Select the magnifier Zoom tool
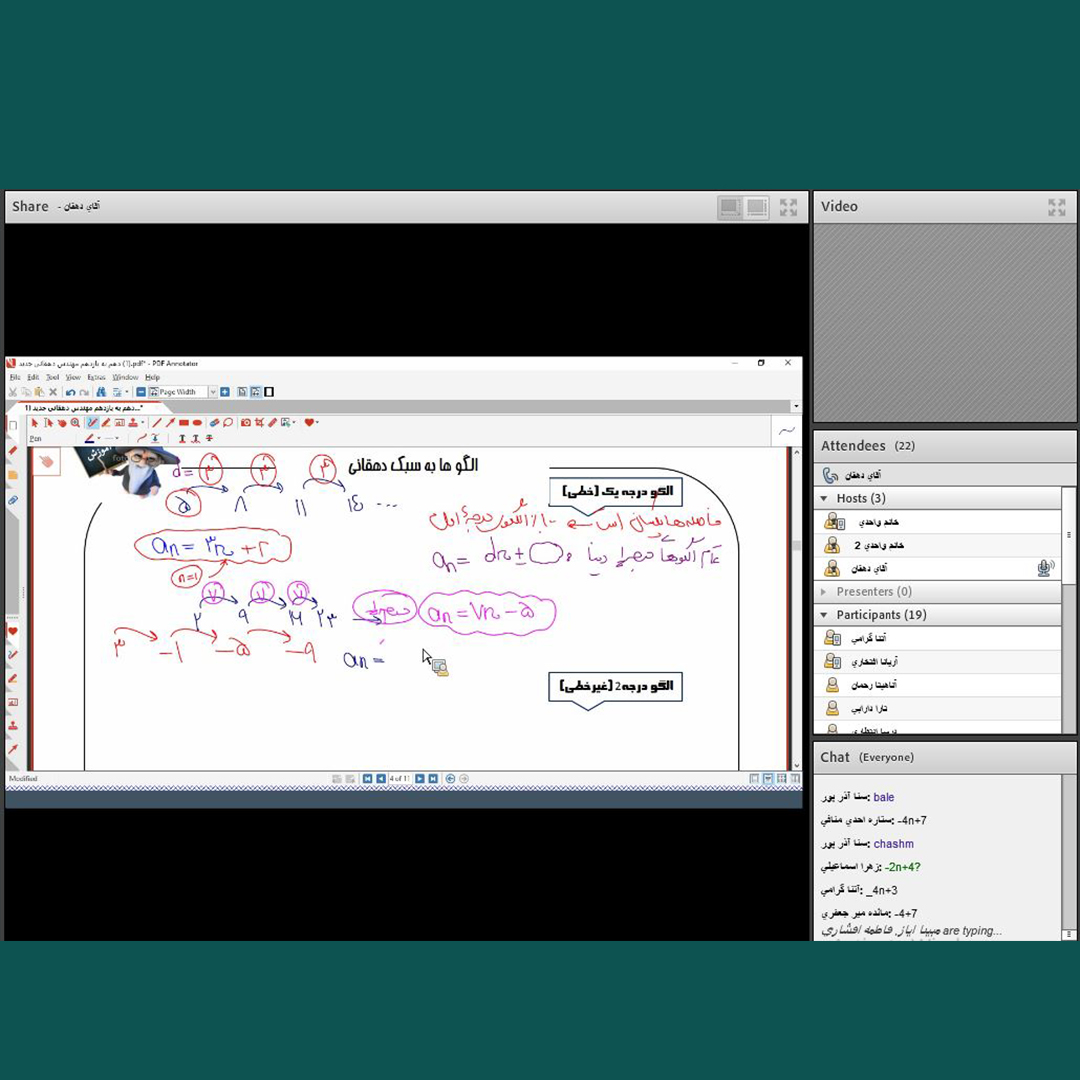 [75, 423]
